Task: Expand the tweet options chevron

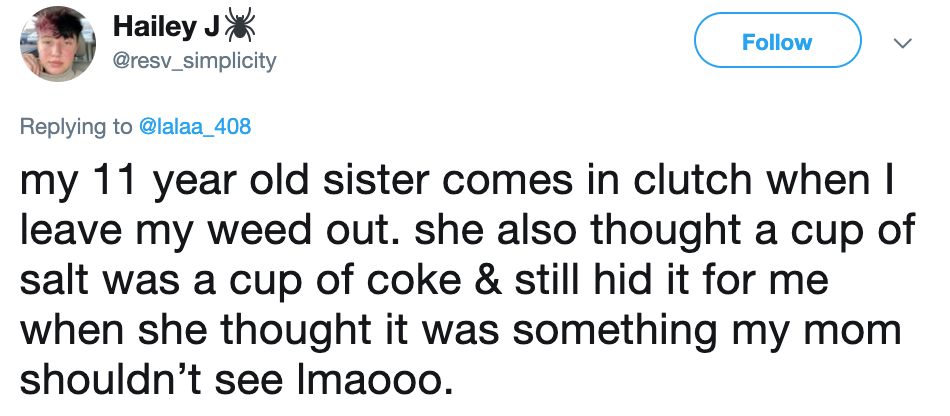Action: pos(903,43)
